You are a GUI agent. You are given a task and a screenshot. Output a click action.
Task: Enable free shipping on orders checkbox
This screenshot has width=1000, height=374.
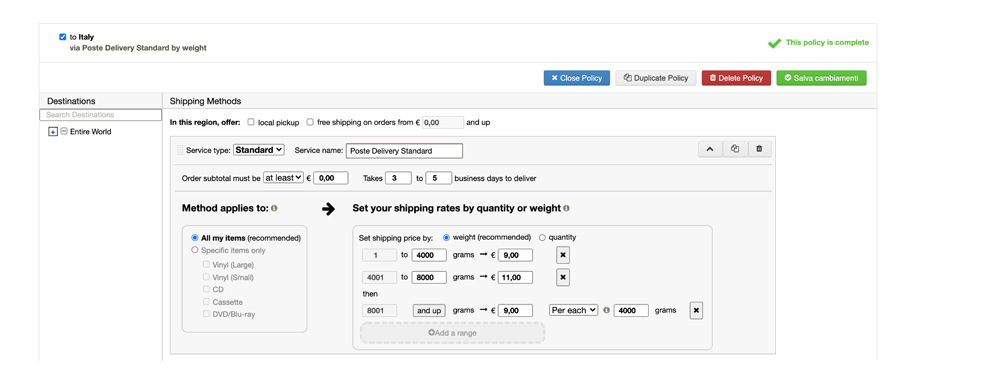pos(310,122)
